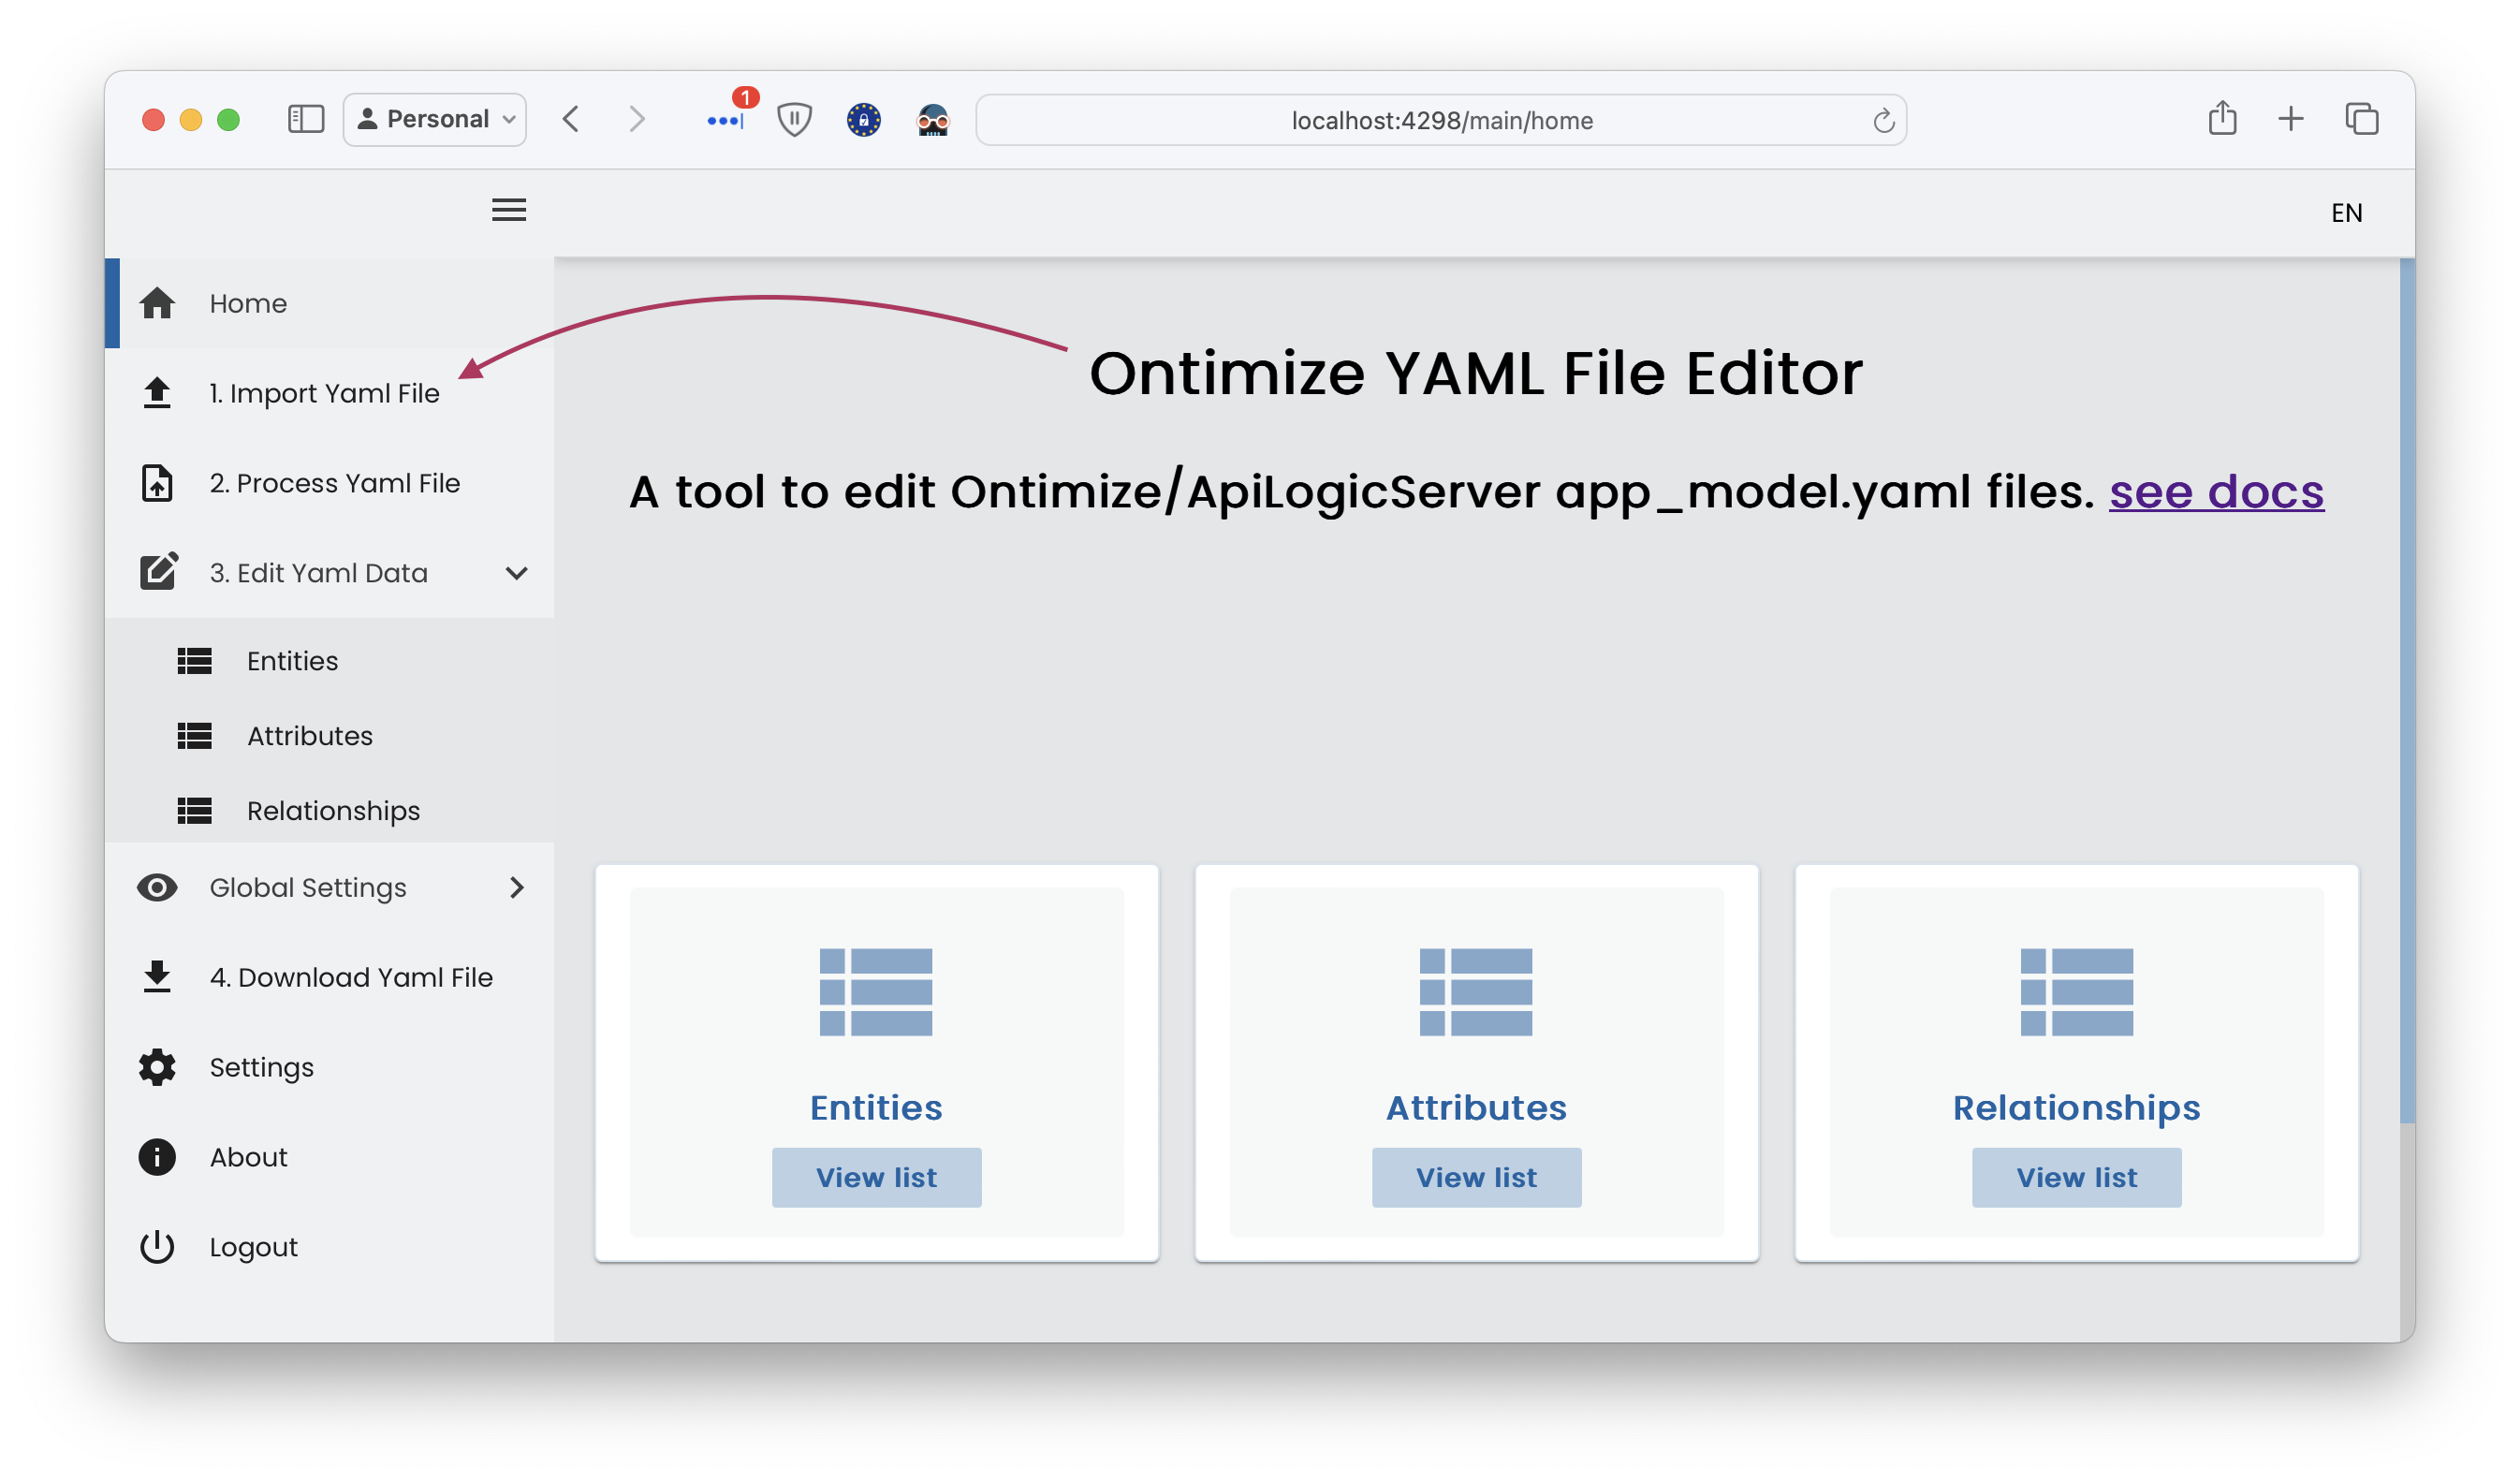Image resolution: width=2520 pixels, height=1481 pixels.
Task: Open the EN language selector
Action: click(x=2346, y=212)
